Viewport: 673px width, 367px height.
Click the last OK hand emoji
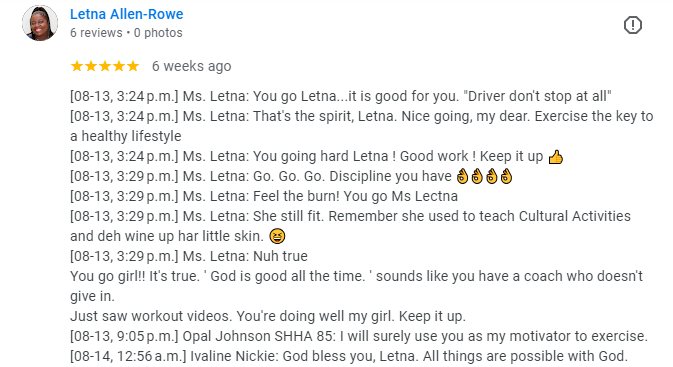[506, 176]
